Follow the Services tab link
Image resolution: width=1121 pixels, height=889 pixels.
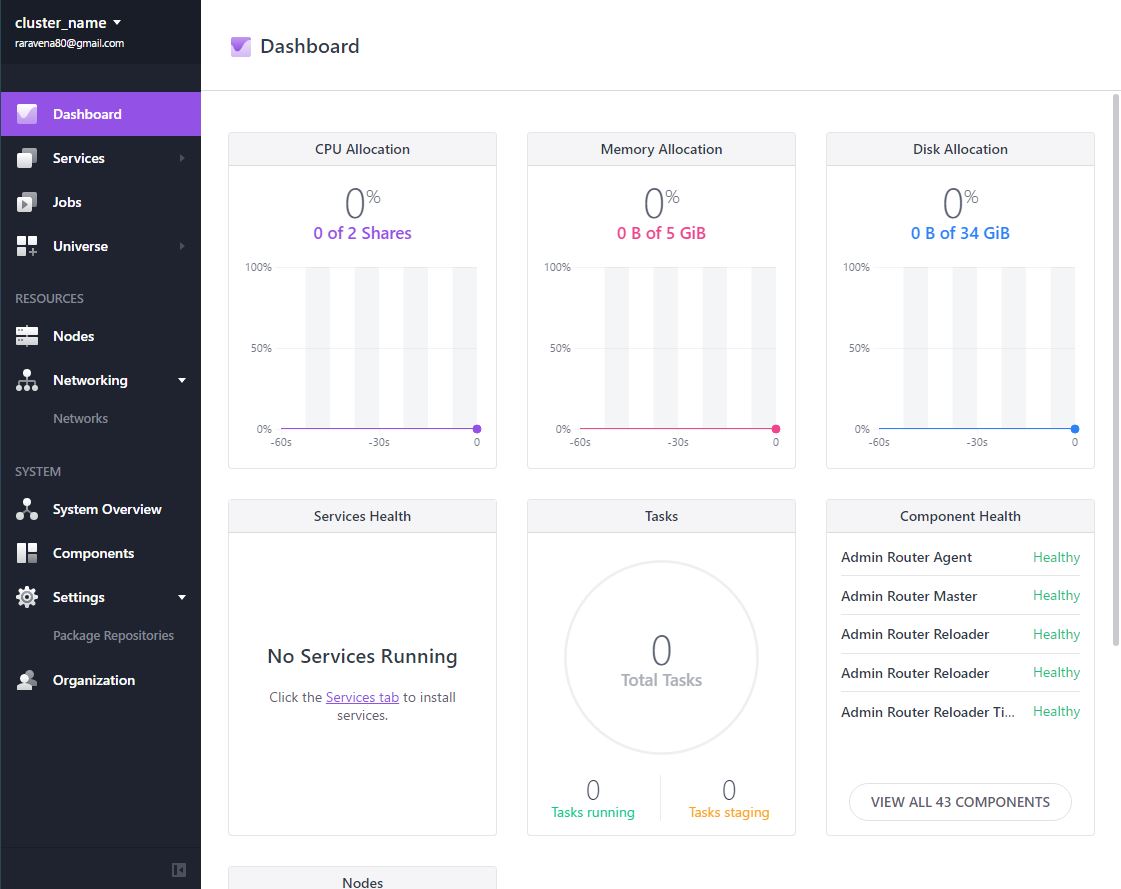pyautogui.click(x=362, y=697)
